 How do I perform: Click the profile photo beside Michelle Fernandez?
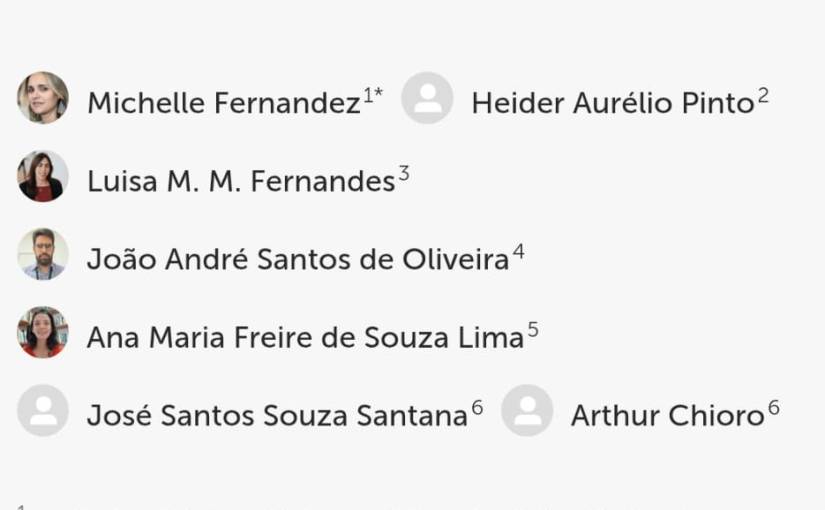43,98
